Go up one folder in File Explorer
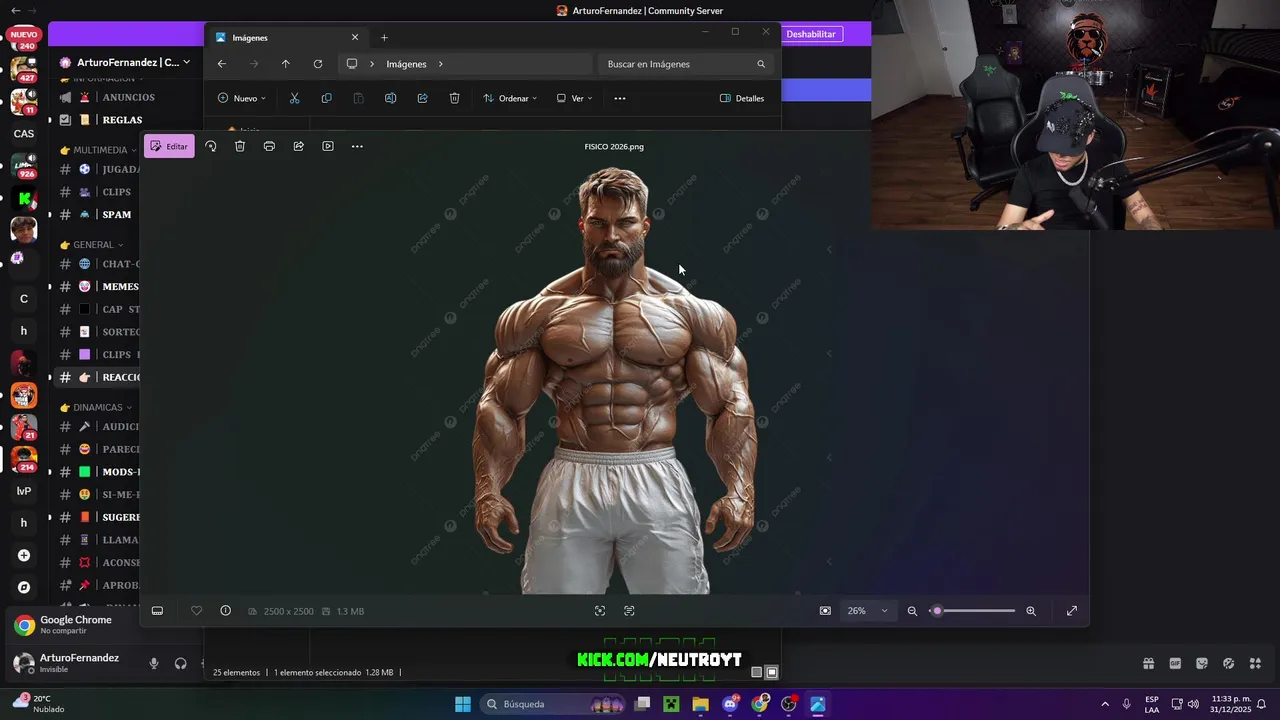The width and height of the screenshot is (1280, 720). point(285,64)
